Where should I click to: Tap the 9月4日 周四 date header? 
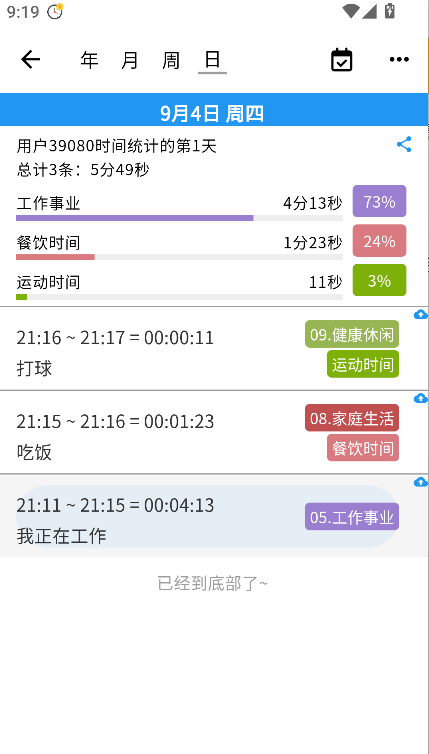click(213, 113)
